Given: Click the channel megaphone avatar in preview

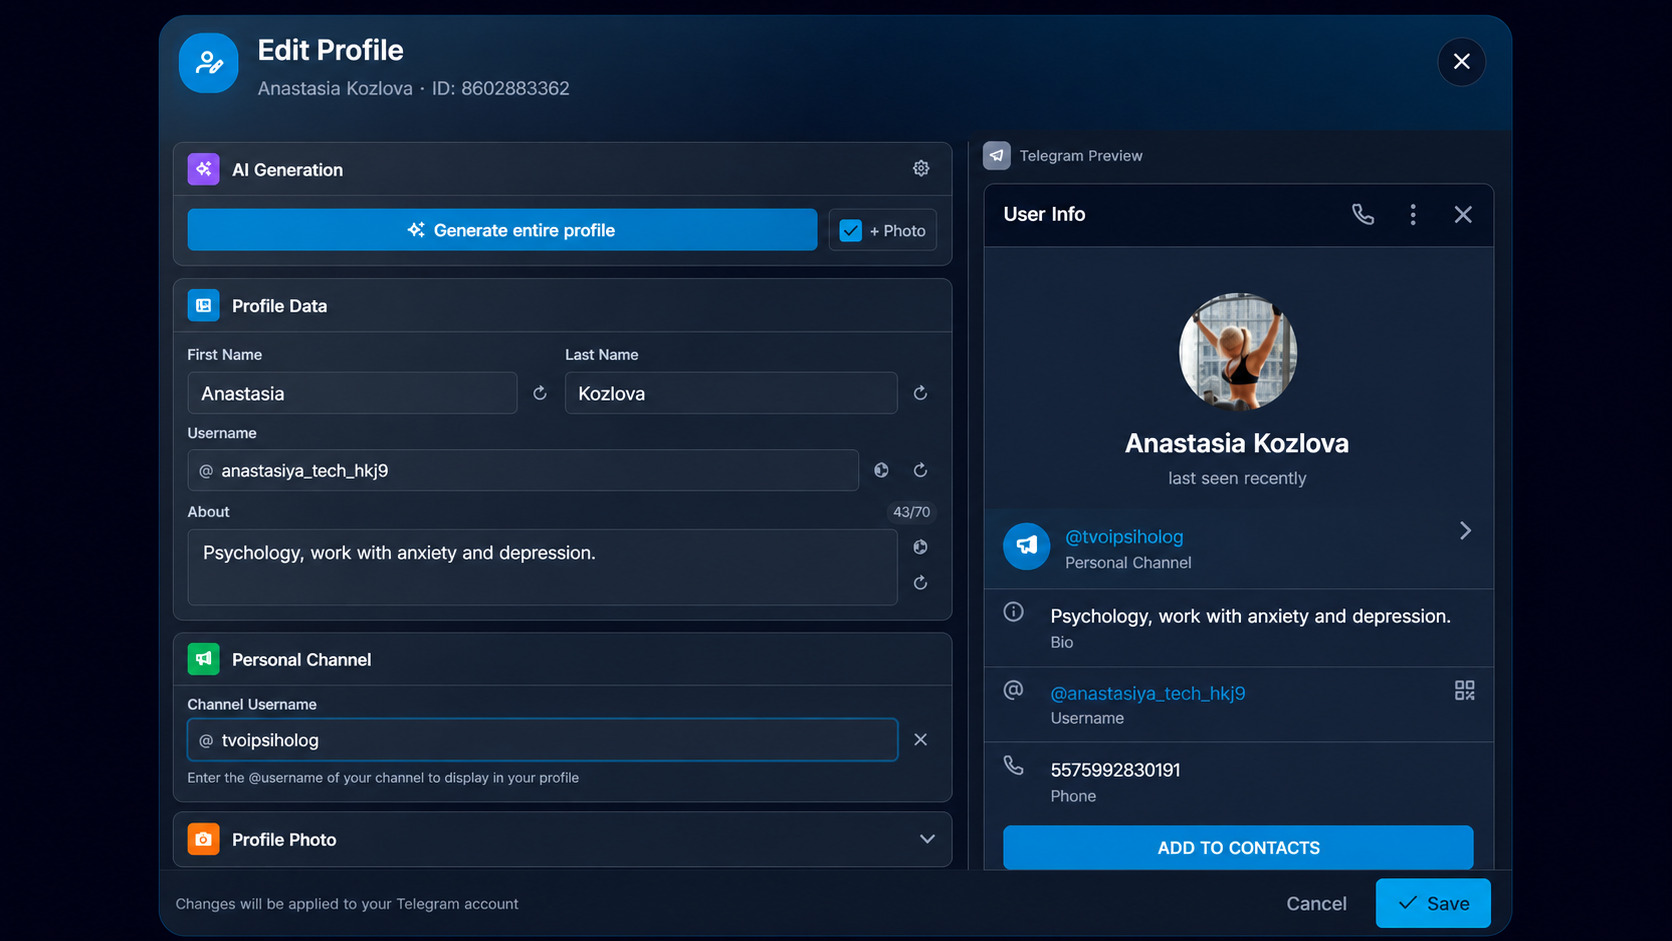Looking at the screenshot, I should (1026, 546).
